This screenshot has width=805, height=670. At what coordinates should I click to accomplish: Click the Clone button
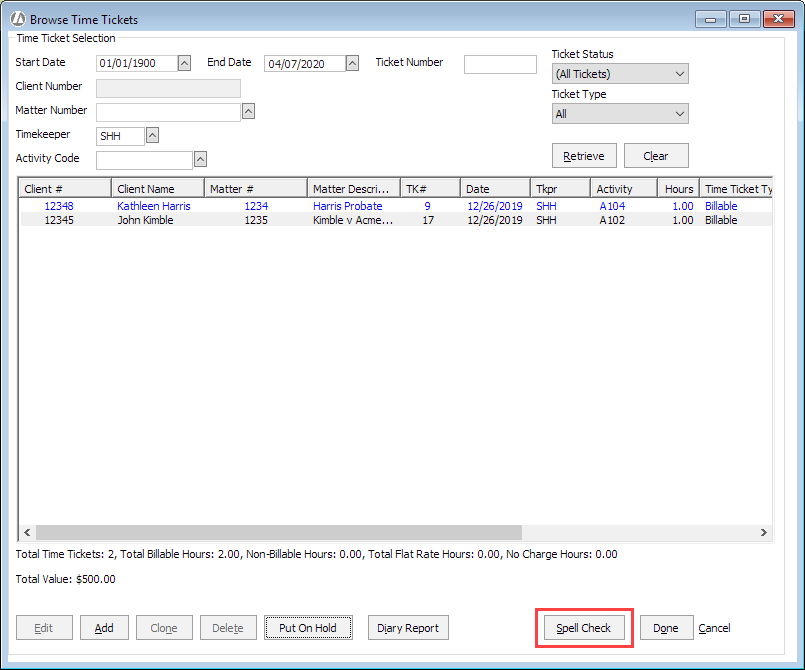(164, 627)
